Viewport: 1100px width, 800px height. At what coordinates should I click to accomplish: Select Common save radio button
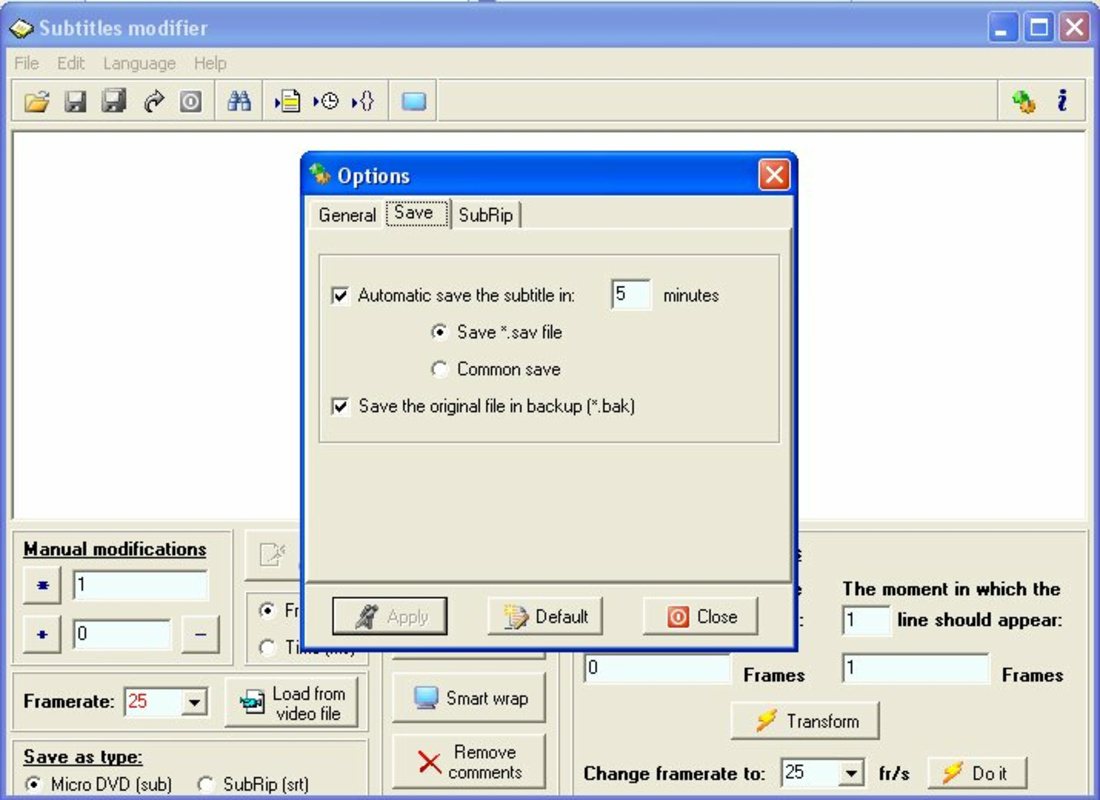pos(440,369)
